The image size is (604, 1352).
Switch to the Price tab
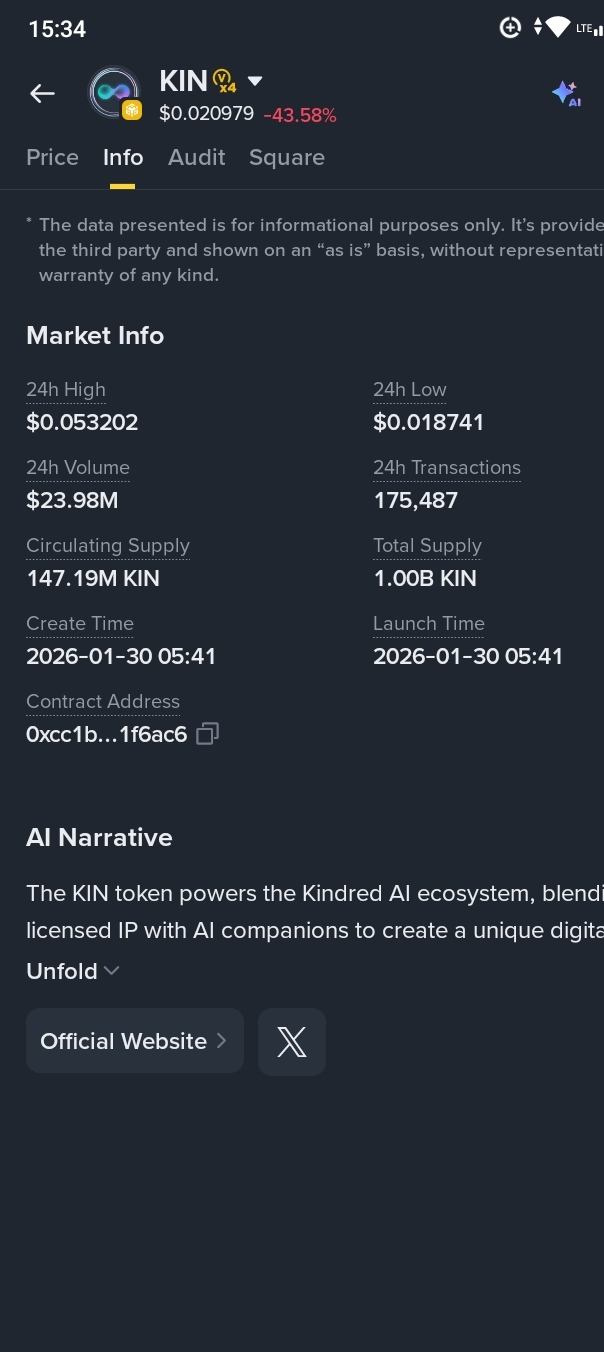click(52, 157)
